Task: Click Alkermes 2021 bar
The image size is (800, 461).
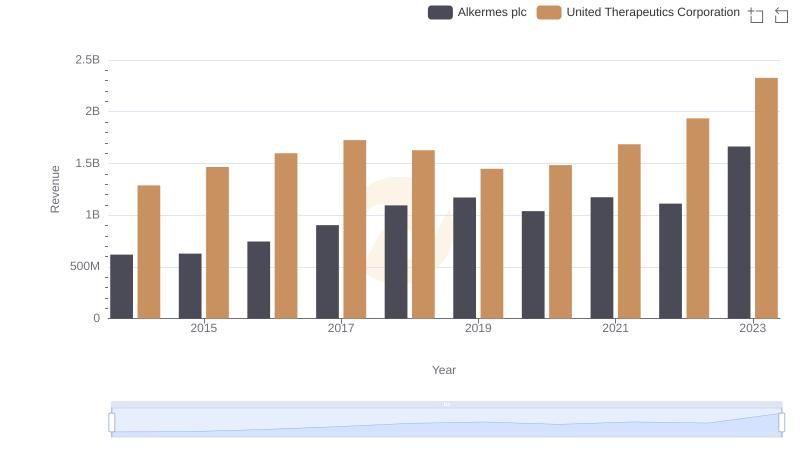Action: 602,258
